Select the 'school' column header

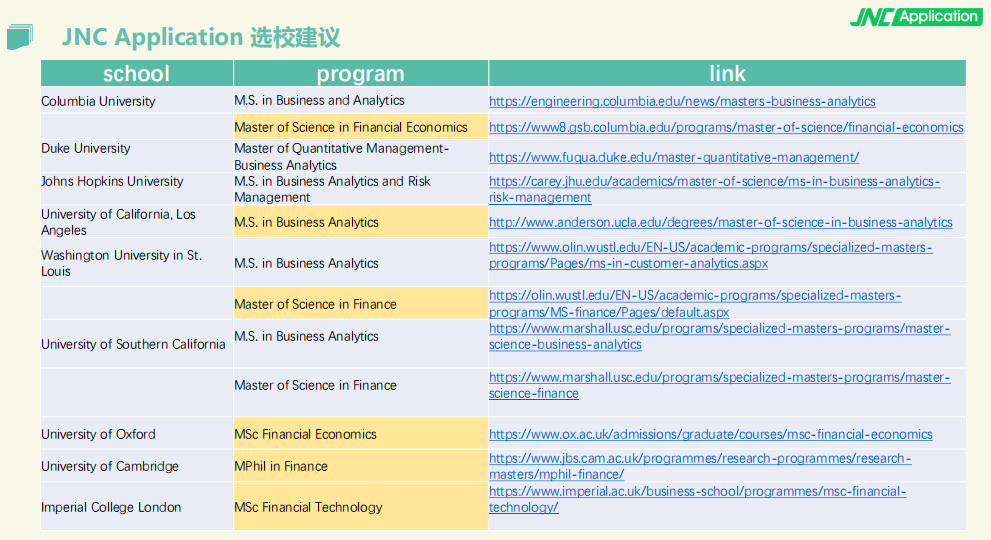[137, 73]
